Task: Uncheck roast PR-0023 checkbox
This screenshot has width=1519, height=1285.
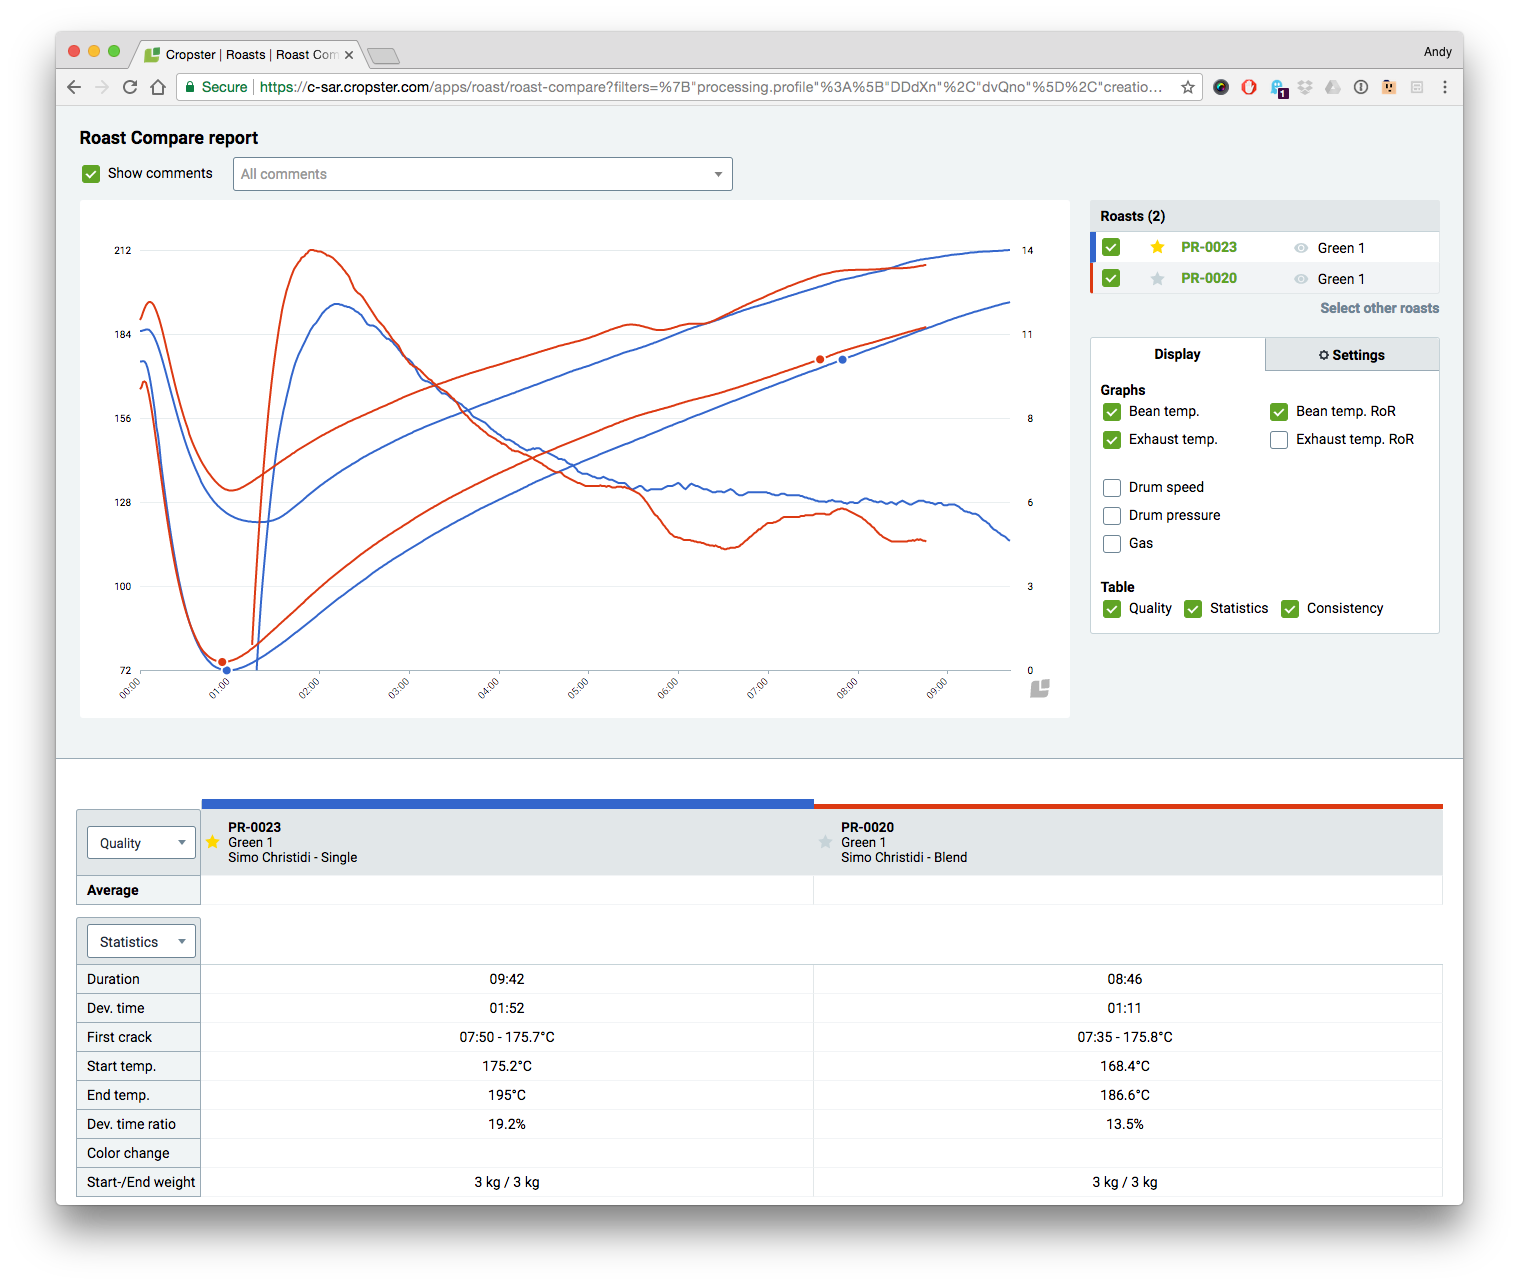Action: (x=1111, y=247)
